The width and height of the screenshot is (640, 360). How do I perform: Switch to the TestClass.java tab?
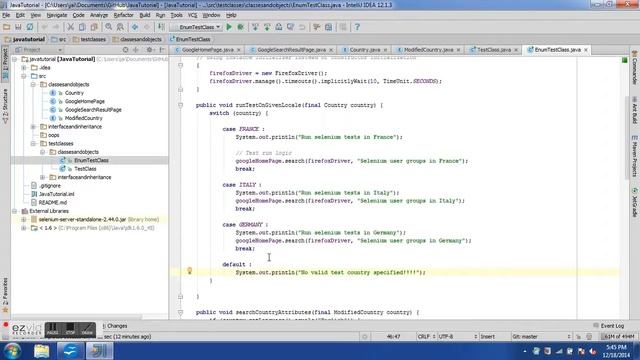tap(493, 50)
